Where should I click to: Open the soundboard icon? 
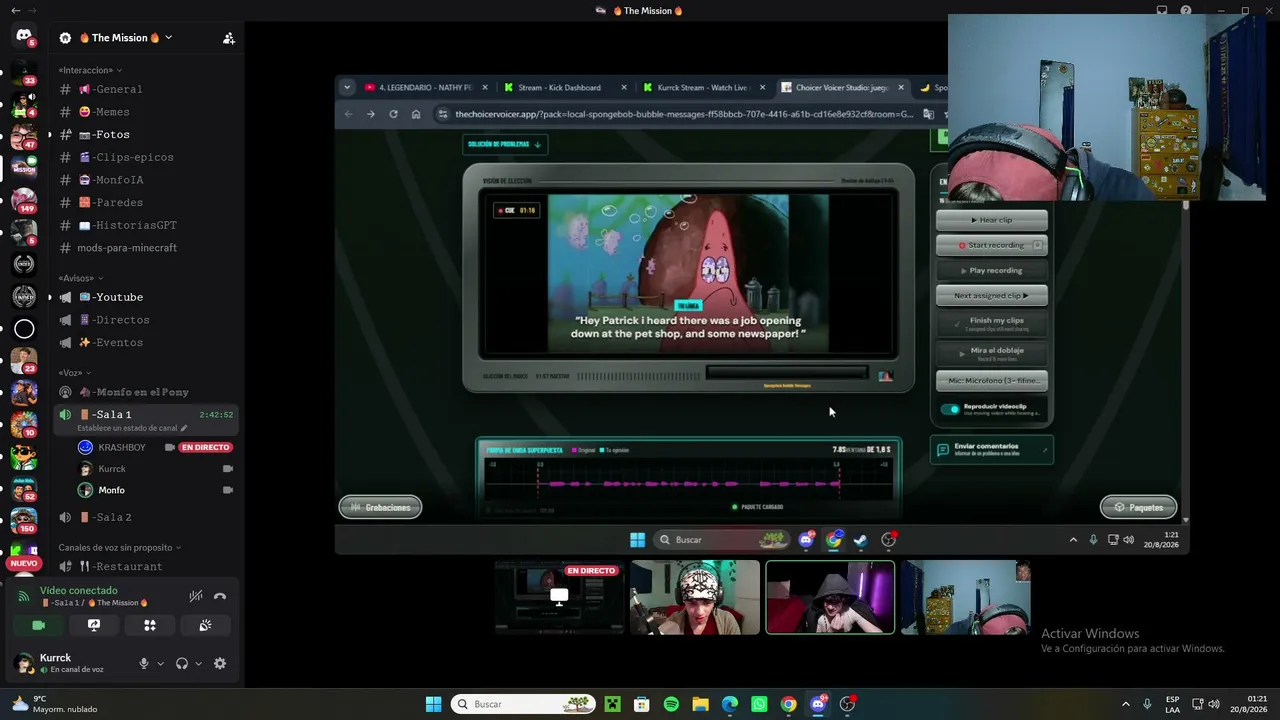[x=205, y=625]
